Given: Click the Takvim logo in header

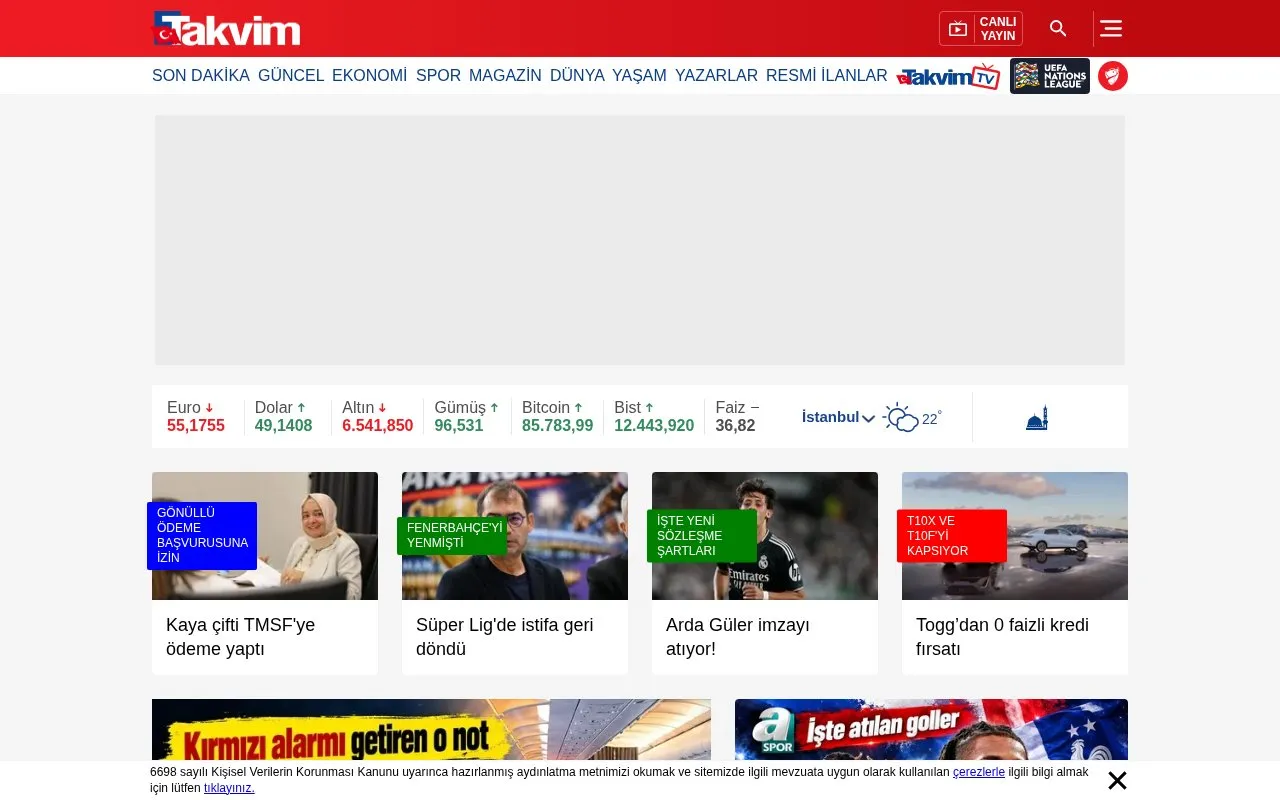Looking at the screenshot, I should (226, 28).
